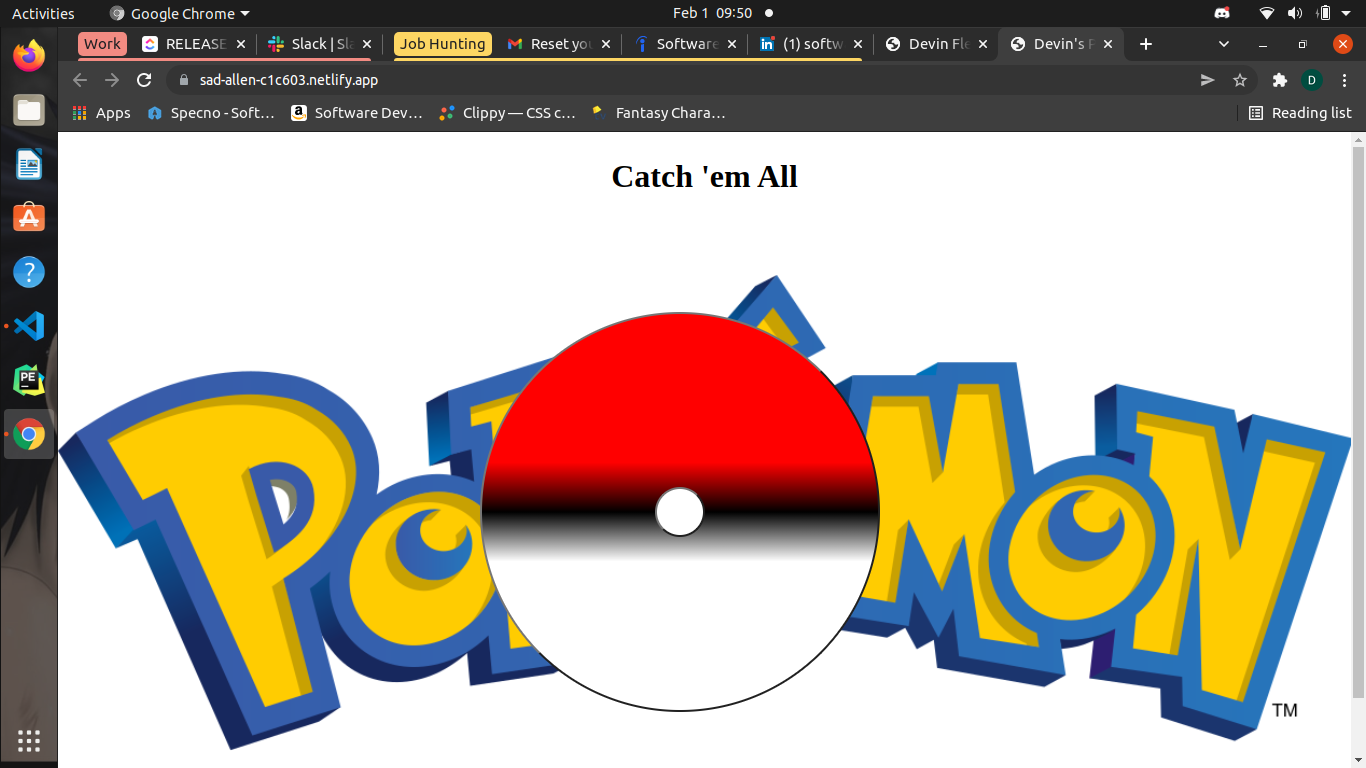Viewport: 1366px width, 768px height.
Task: Go back in browser history
Action: pyautogui.click(x=80, y=80)
